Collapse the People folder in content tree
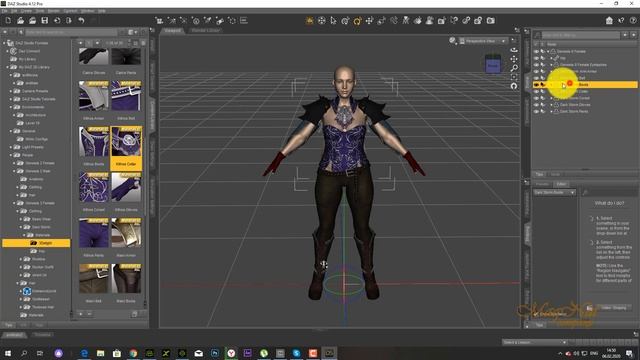The image size is (640, 360). click(11, 155)
